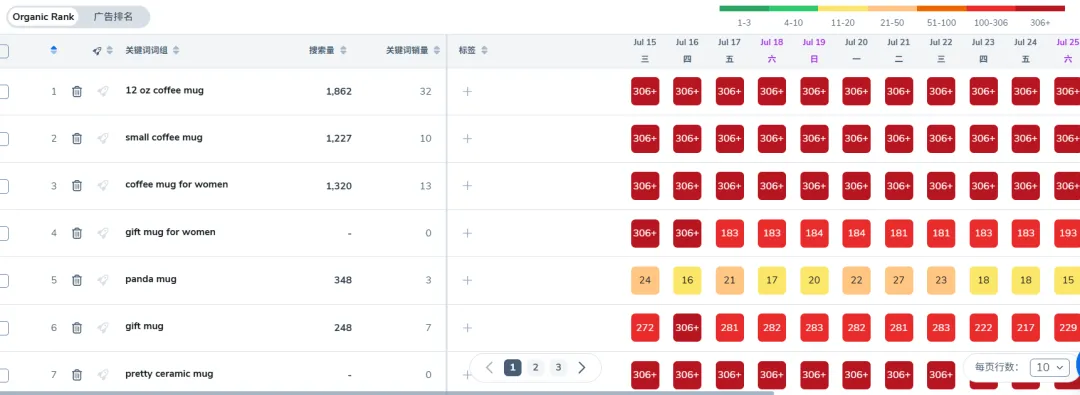Add a tag to 12 oz coffee mug
1080x395 pixels.
(467, 91)
